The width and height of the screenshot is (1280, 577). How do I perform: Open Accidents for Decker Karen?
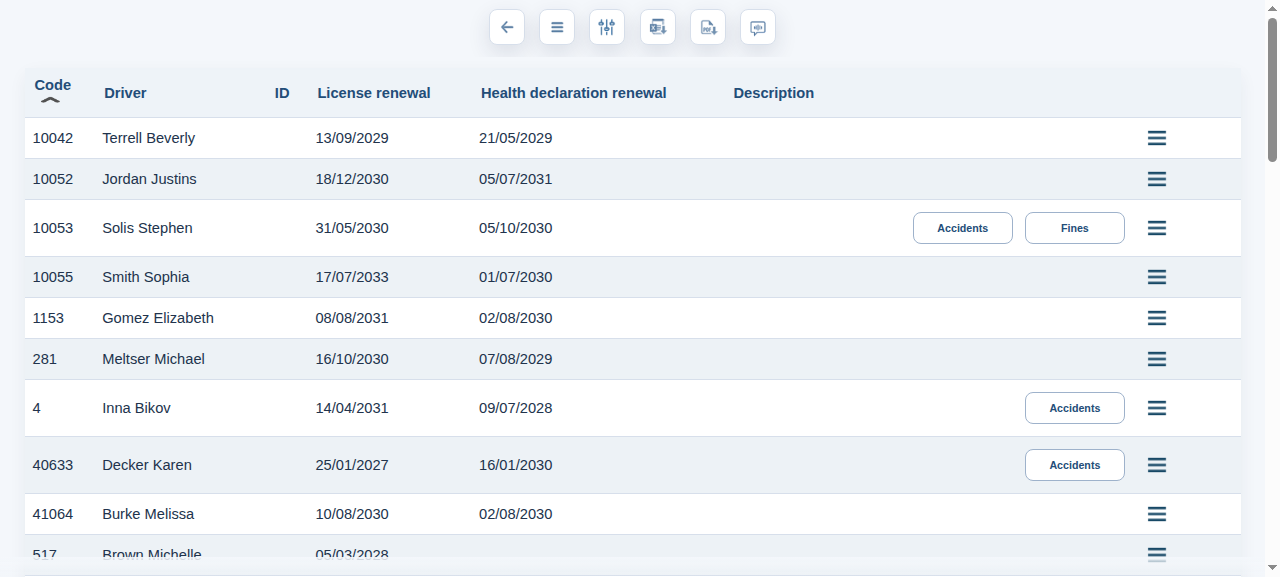click(1075, 465)
